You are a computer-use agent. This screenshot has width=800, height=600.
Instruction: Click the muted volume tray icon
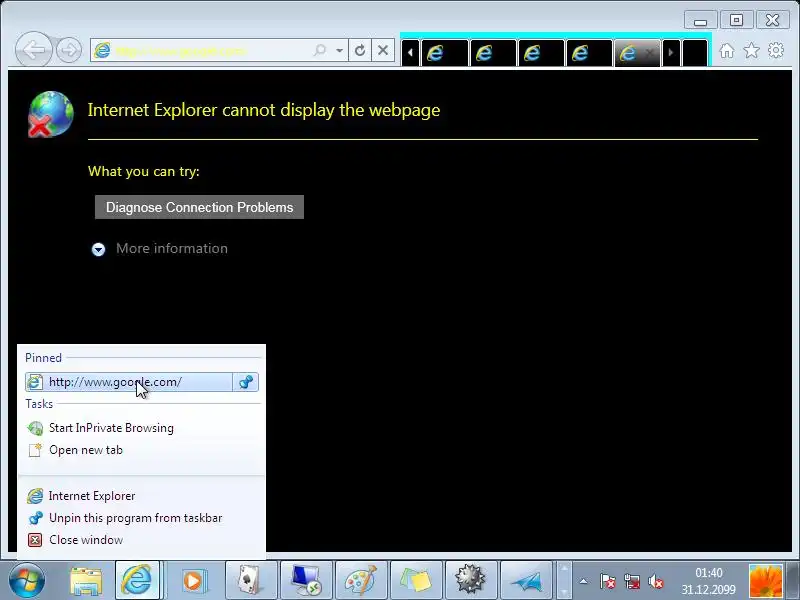tap(656, 581)
